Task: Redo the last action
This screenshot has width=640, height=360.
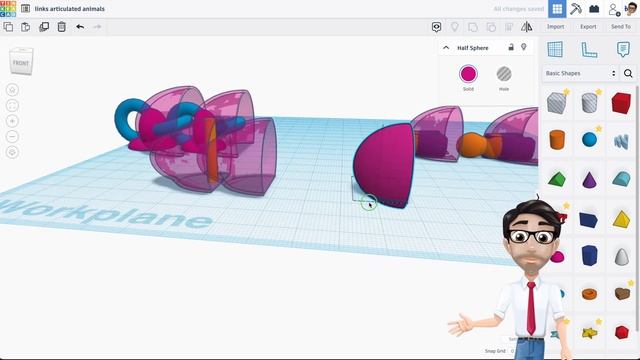Action: [x=97, y=27]
